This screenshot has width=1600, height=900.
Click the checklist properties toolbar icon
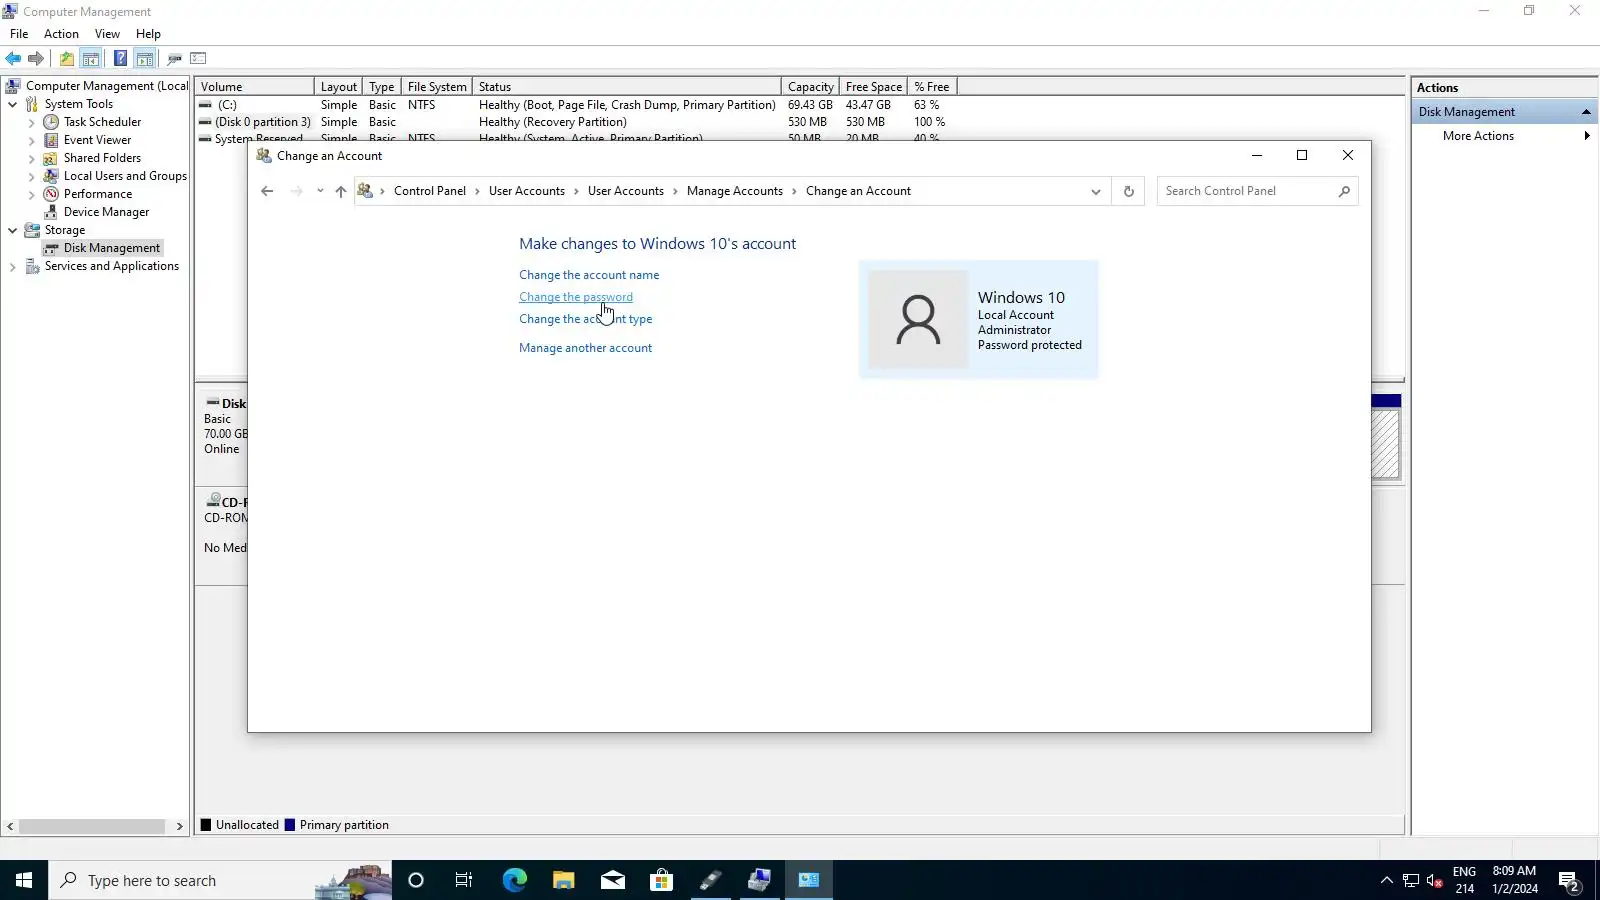[x=198, y=58]
